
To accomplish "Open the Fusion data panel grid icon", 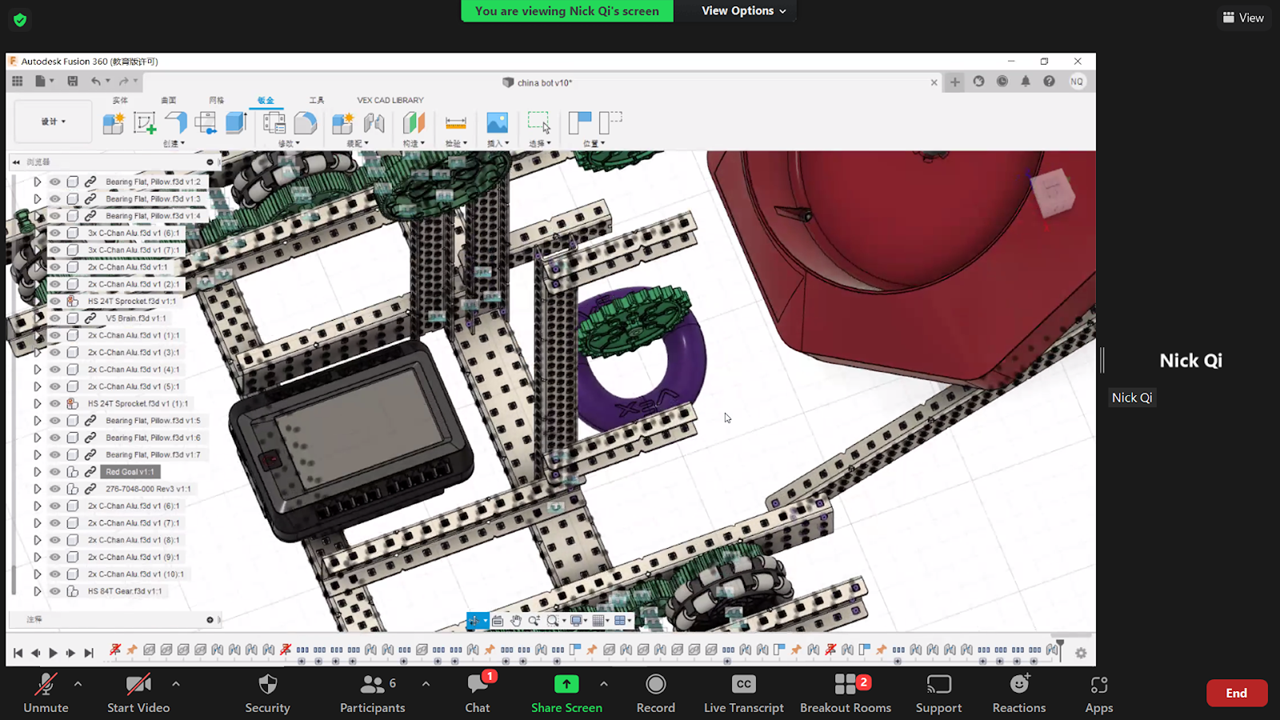I will coord(17,81).
